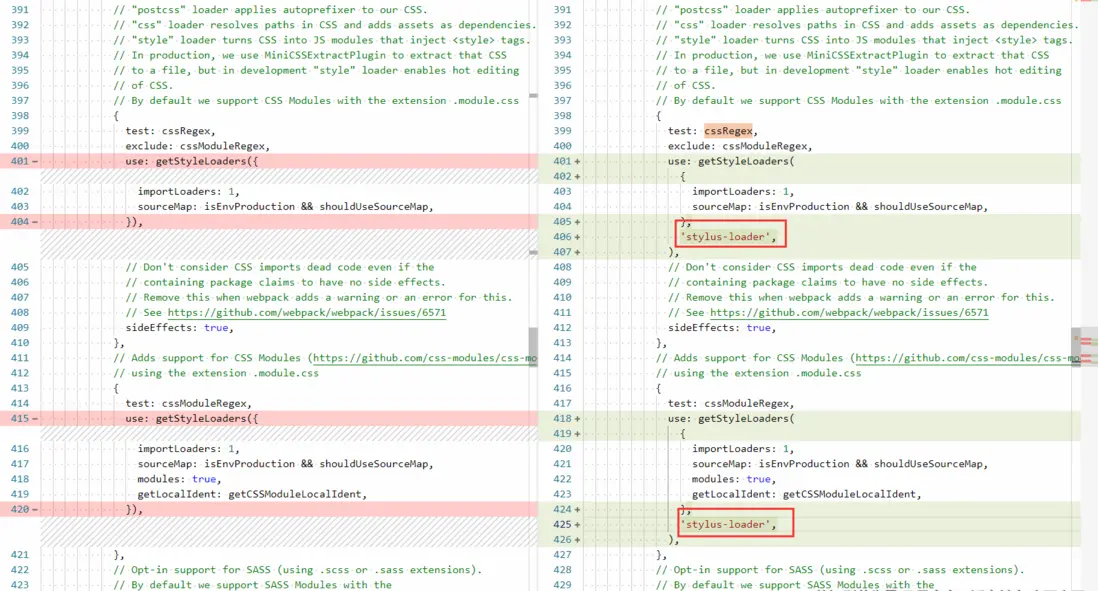The height and width of the screenshot is (591, 1098).
Task: Click the 'postcss' loader comment in right pane
Action: 813,10
